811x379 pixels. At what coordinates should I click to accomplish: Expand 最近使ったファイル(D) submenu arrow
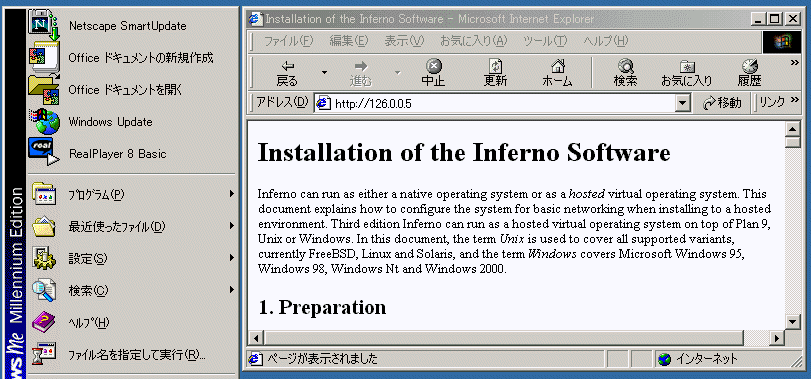pyautogui.click(x=232, y=226)
